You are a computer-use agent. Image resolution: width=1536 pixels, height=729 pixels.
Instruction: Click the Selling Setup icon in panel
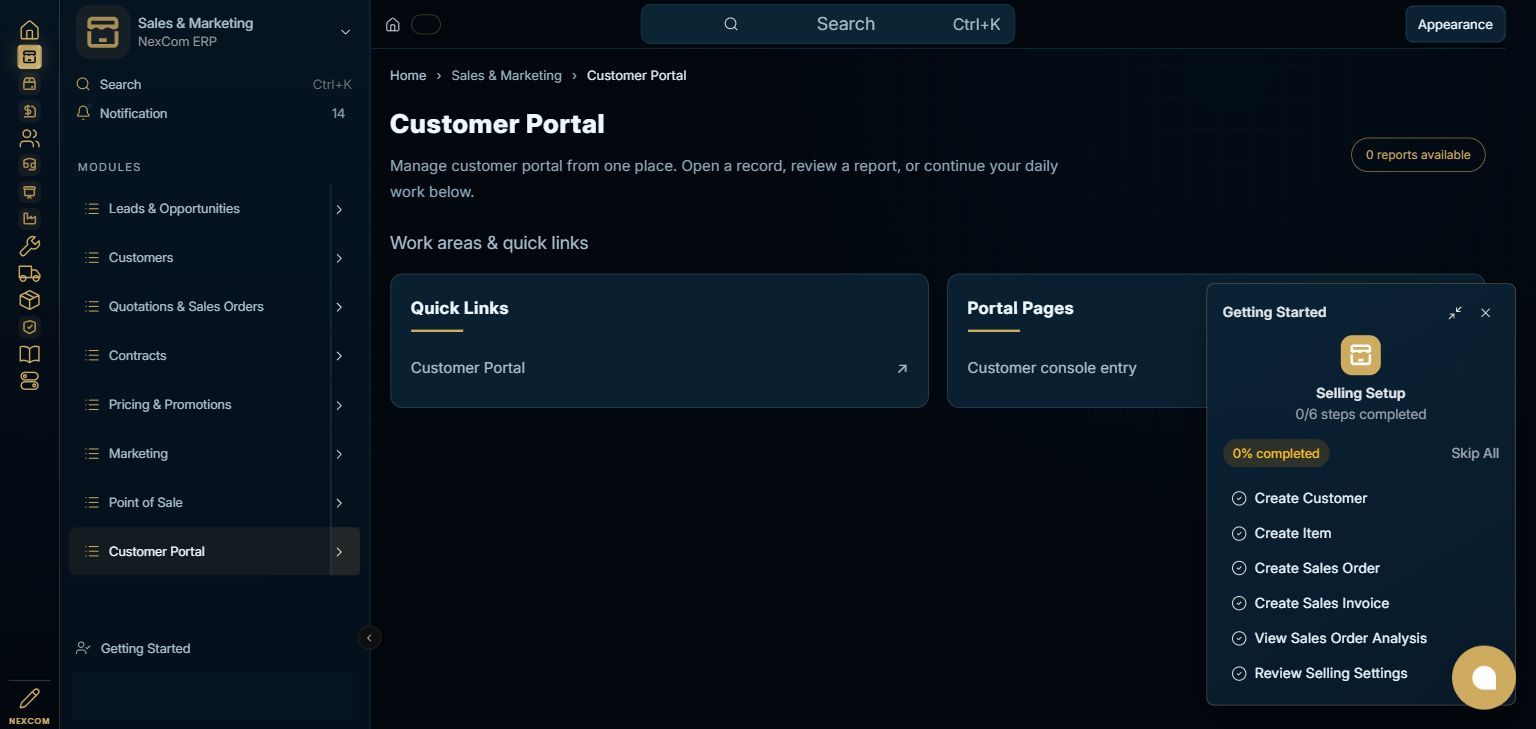1360,355
